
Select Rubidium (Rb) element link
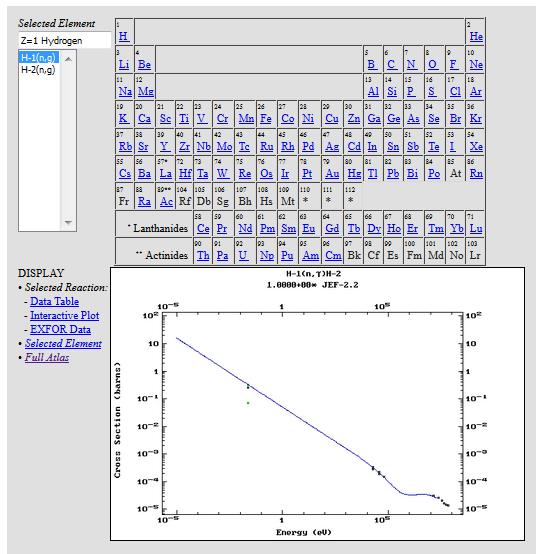(125, 146)
